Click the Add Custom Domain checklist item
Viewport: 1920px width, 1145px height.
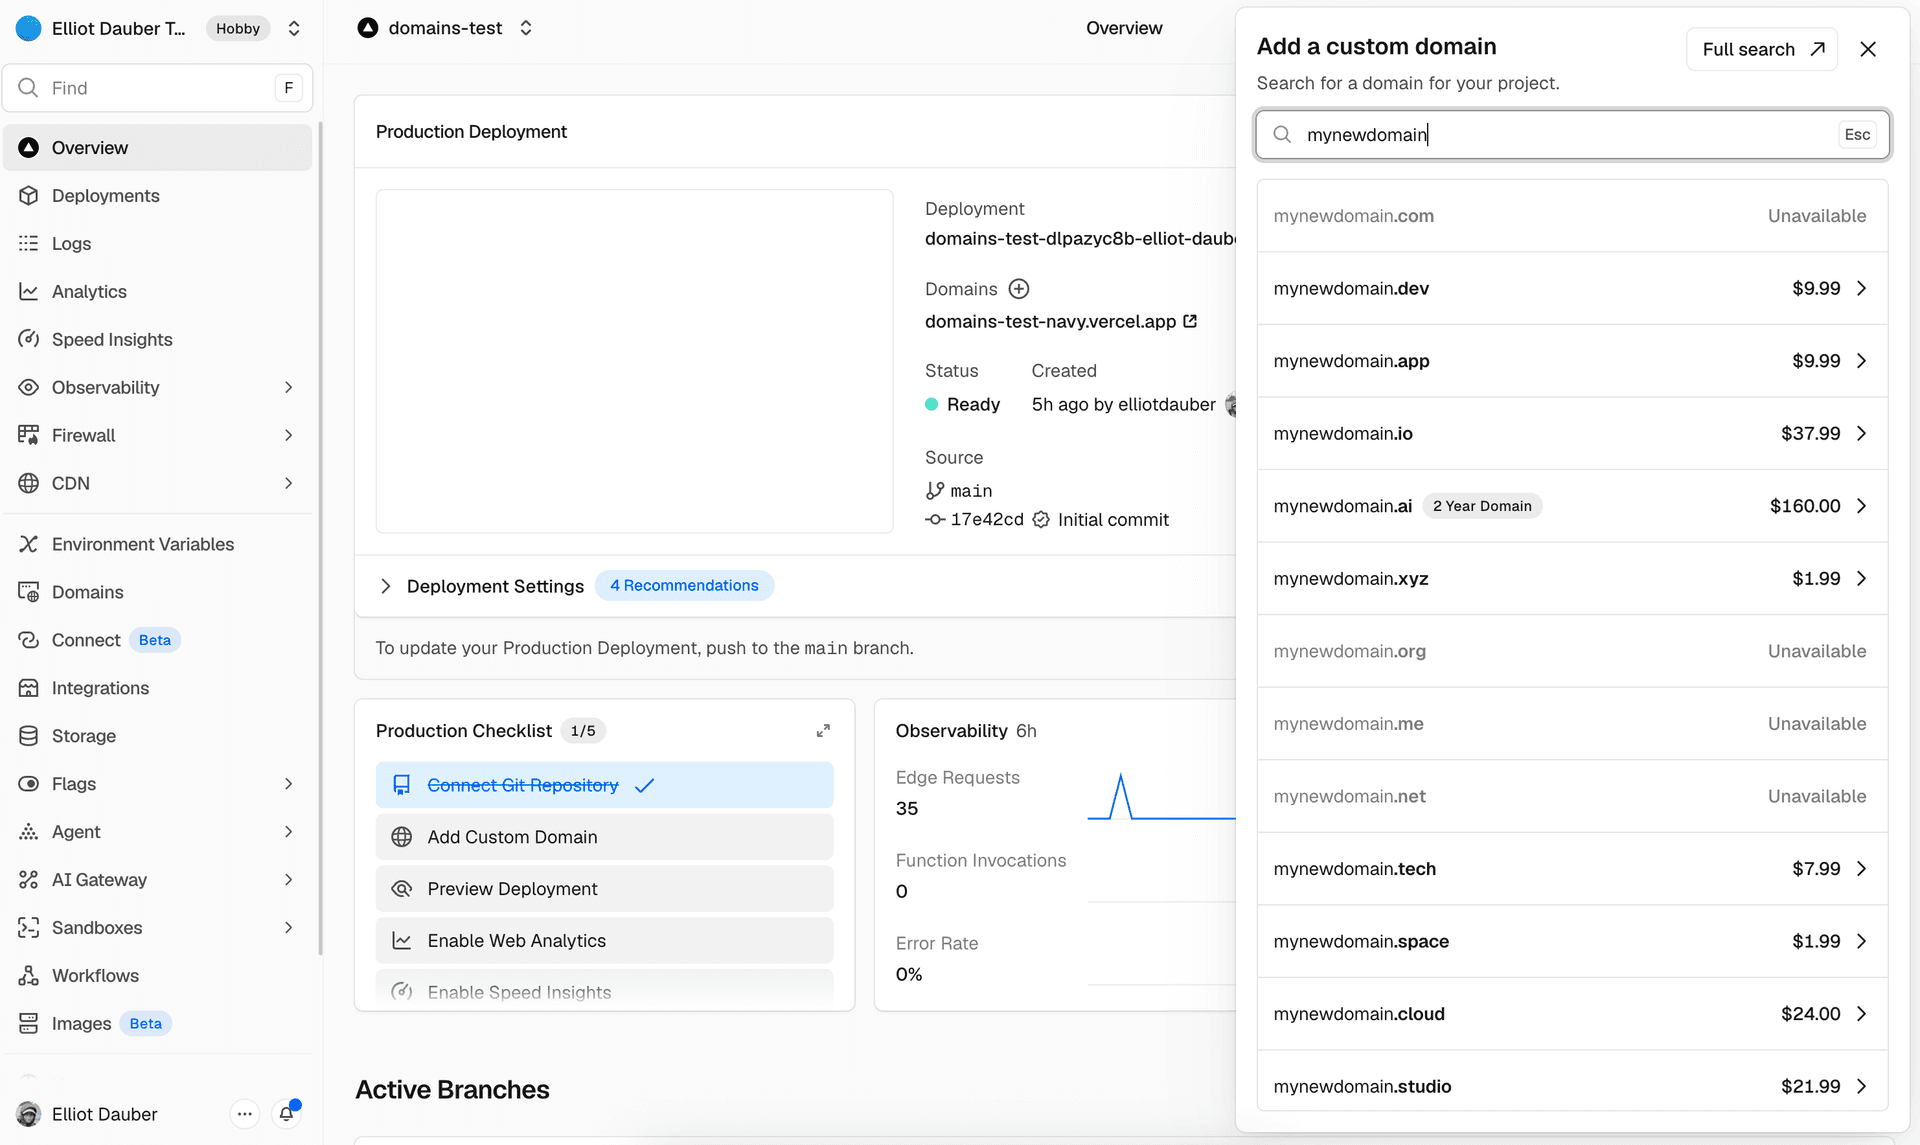point(604,837)
